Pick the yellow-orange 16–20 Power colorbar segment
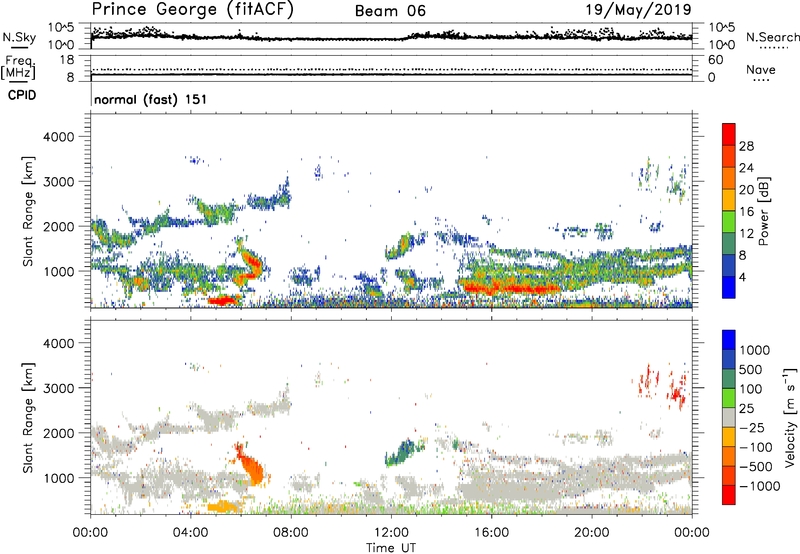The width and height of the screenshot is (800, 554). 729,200
